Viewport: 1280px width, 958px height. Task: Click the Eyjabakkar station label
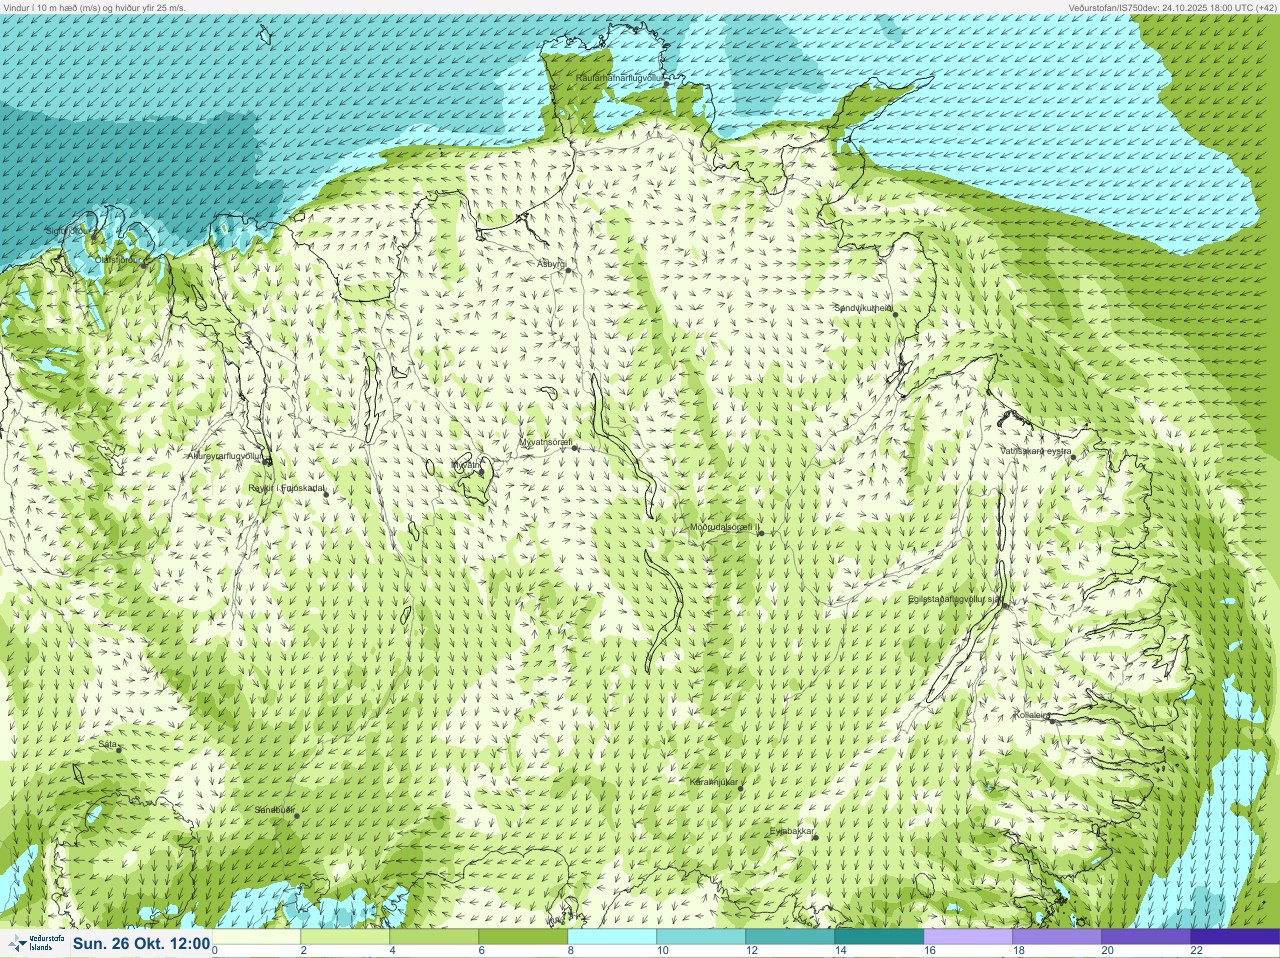pos(792,831)
